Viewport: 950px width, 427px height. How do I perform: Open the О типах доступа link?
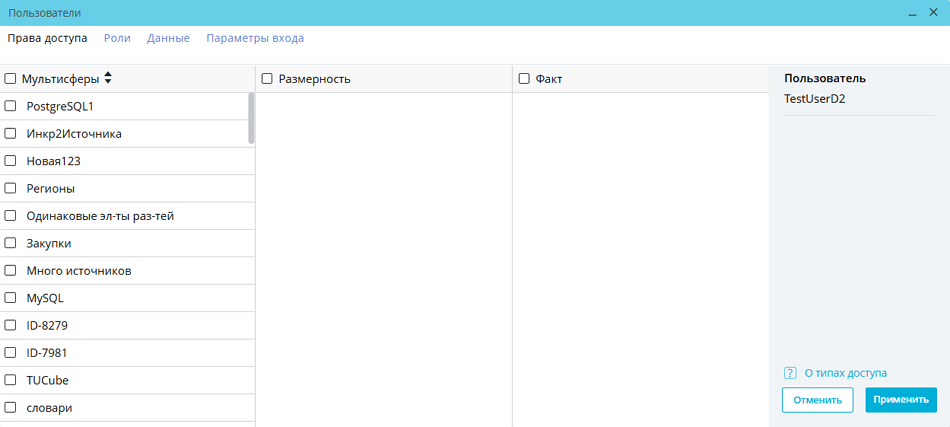845,373
